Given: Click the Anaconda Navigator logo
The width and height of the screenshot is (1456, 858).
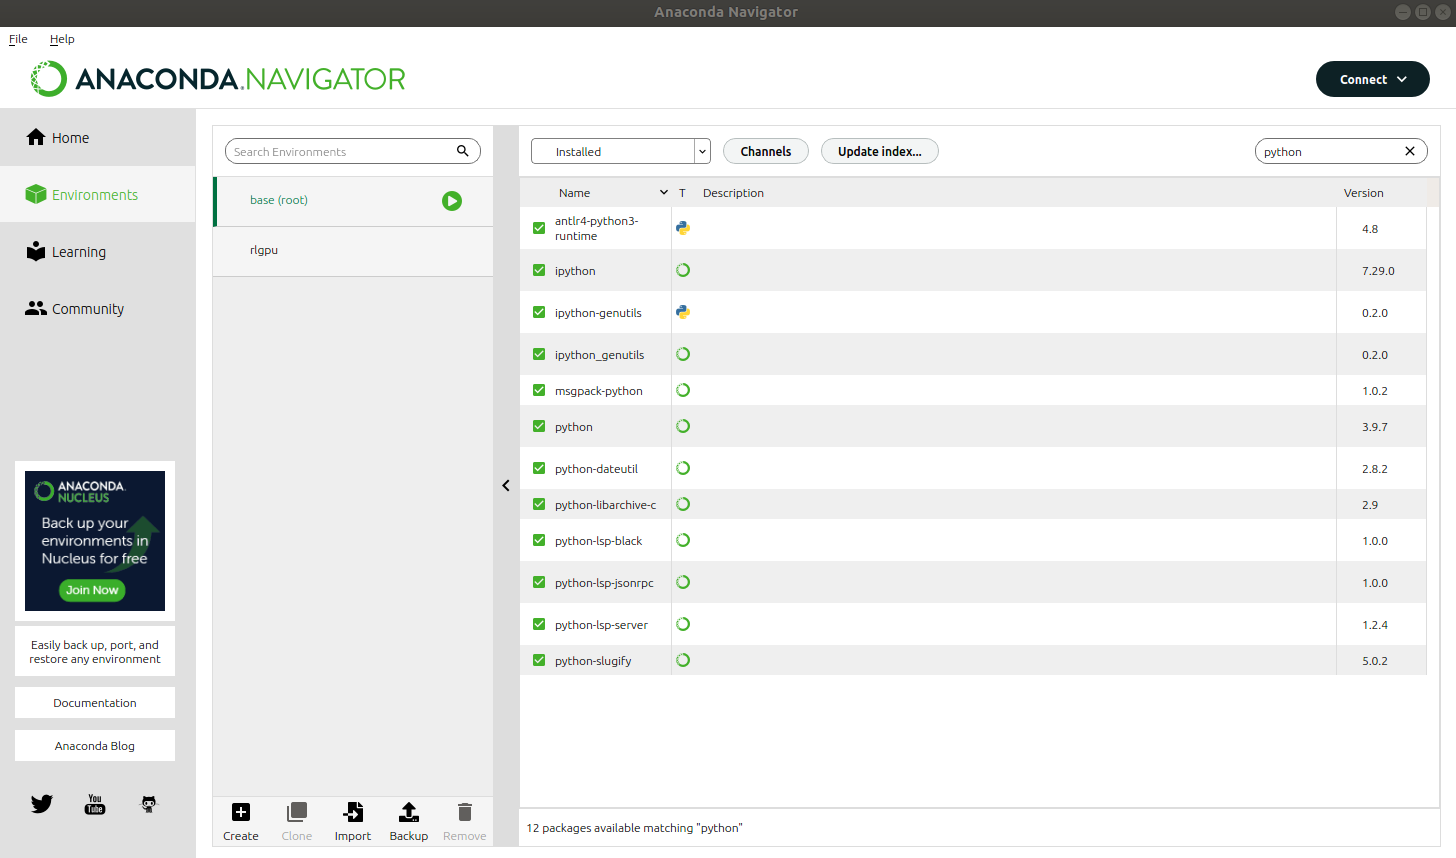Looking at the screenshot, I should point(218,79).
